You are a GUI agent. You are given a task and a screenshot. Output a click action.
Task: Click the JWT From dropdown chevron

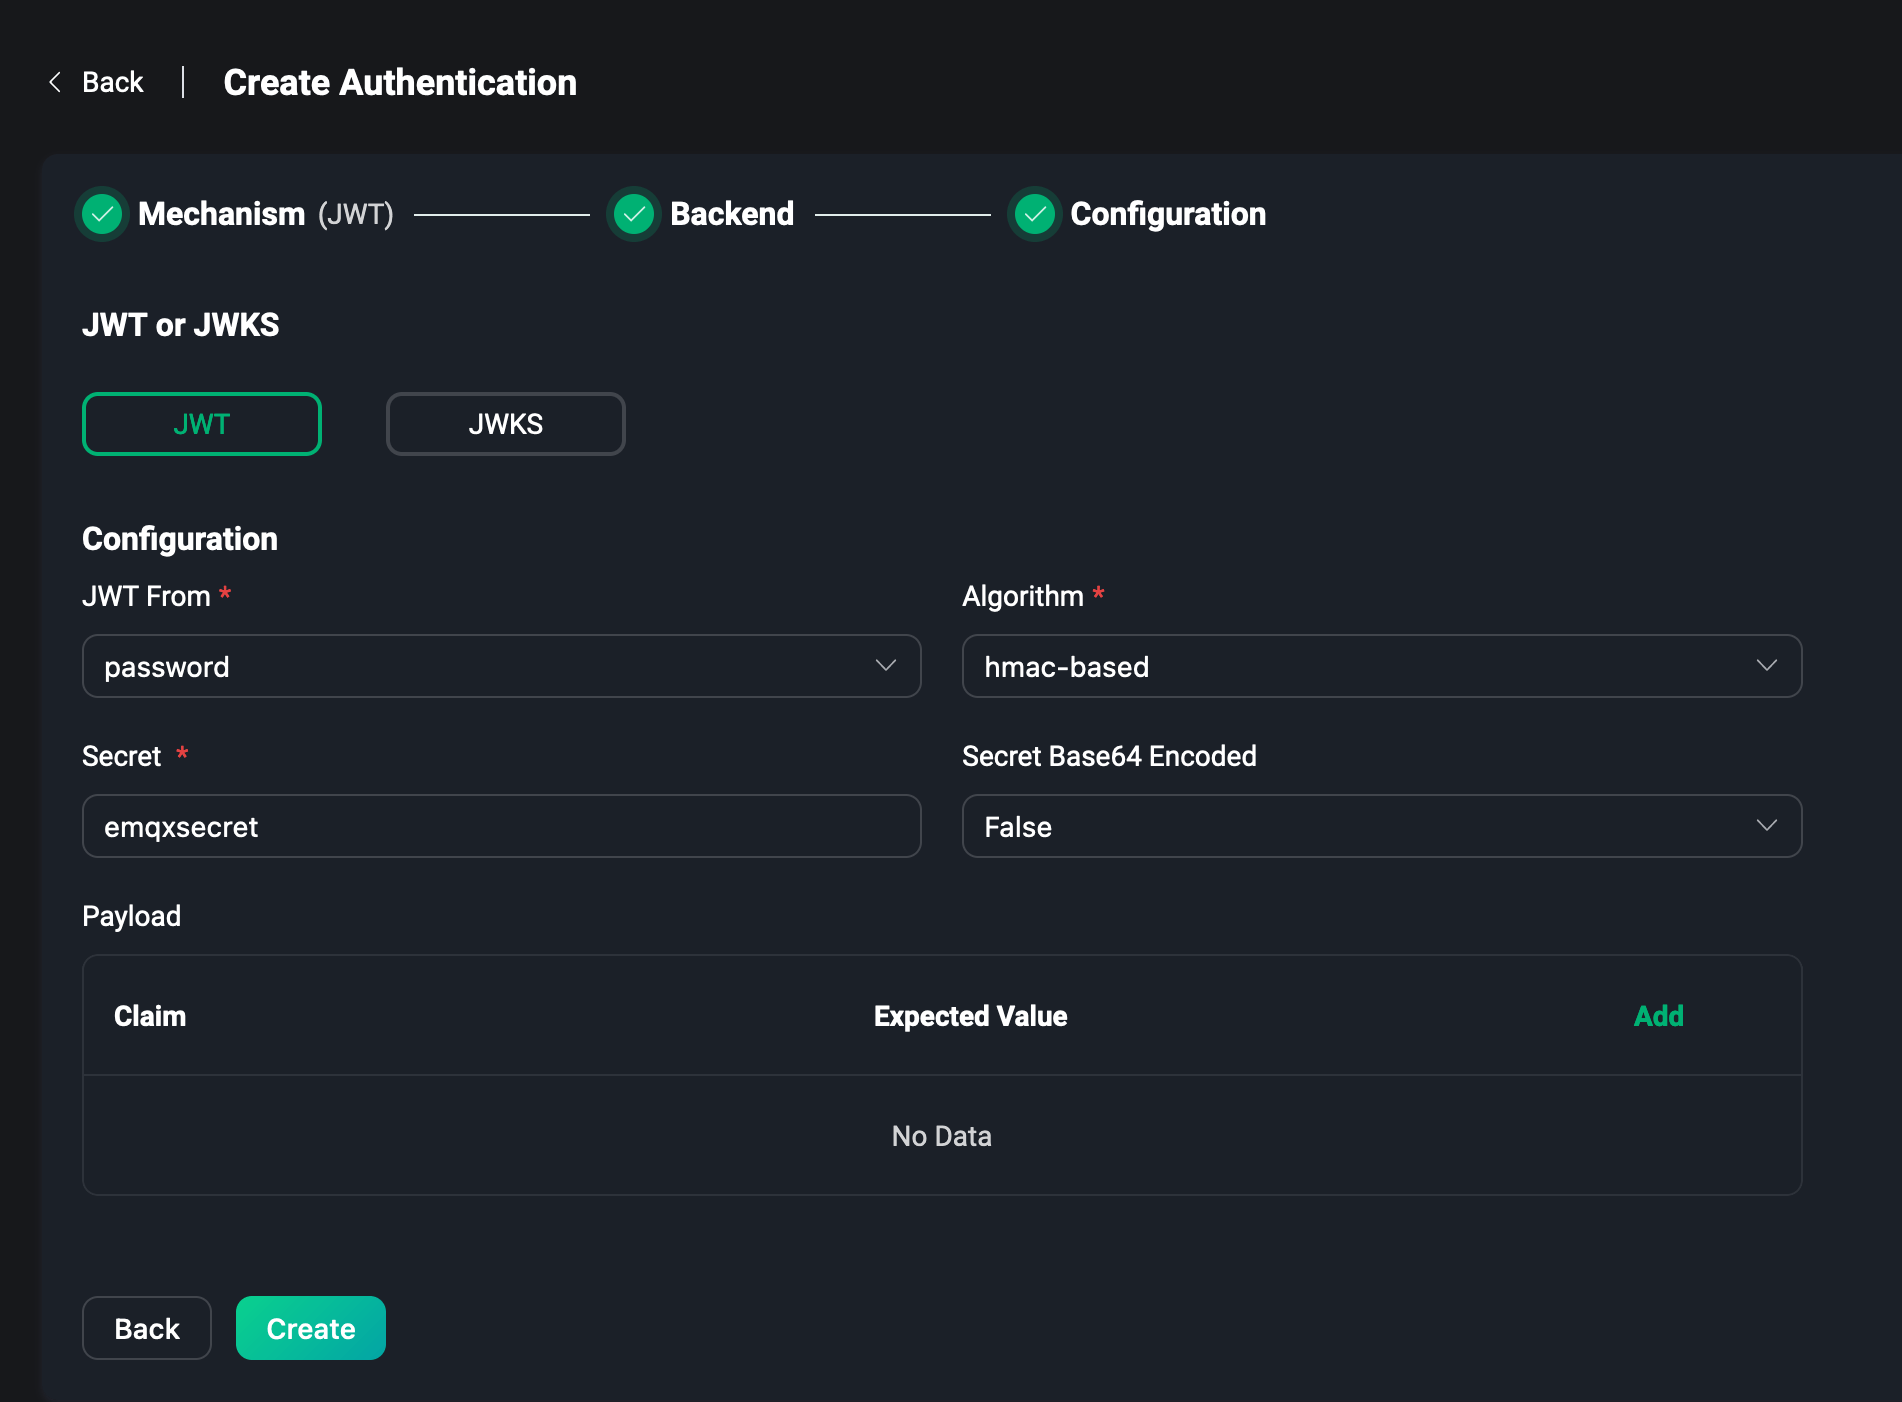(885, 666)
